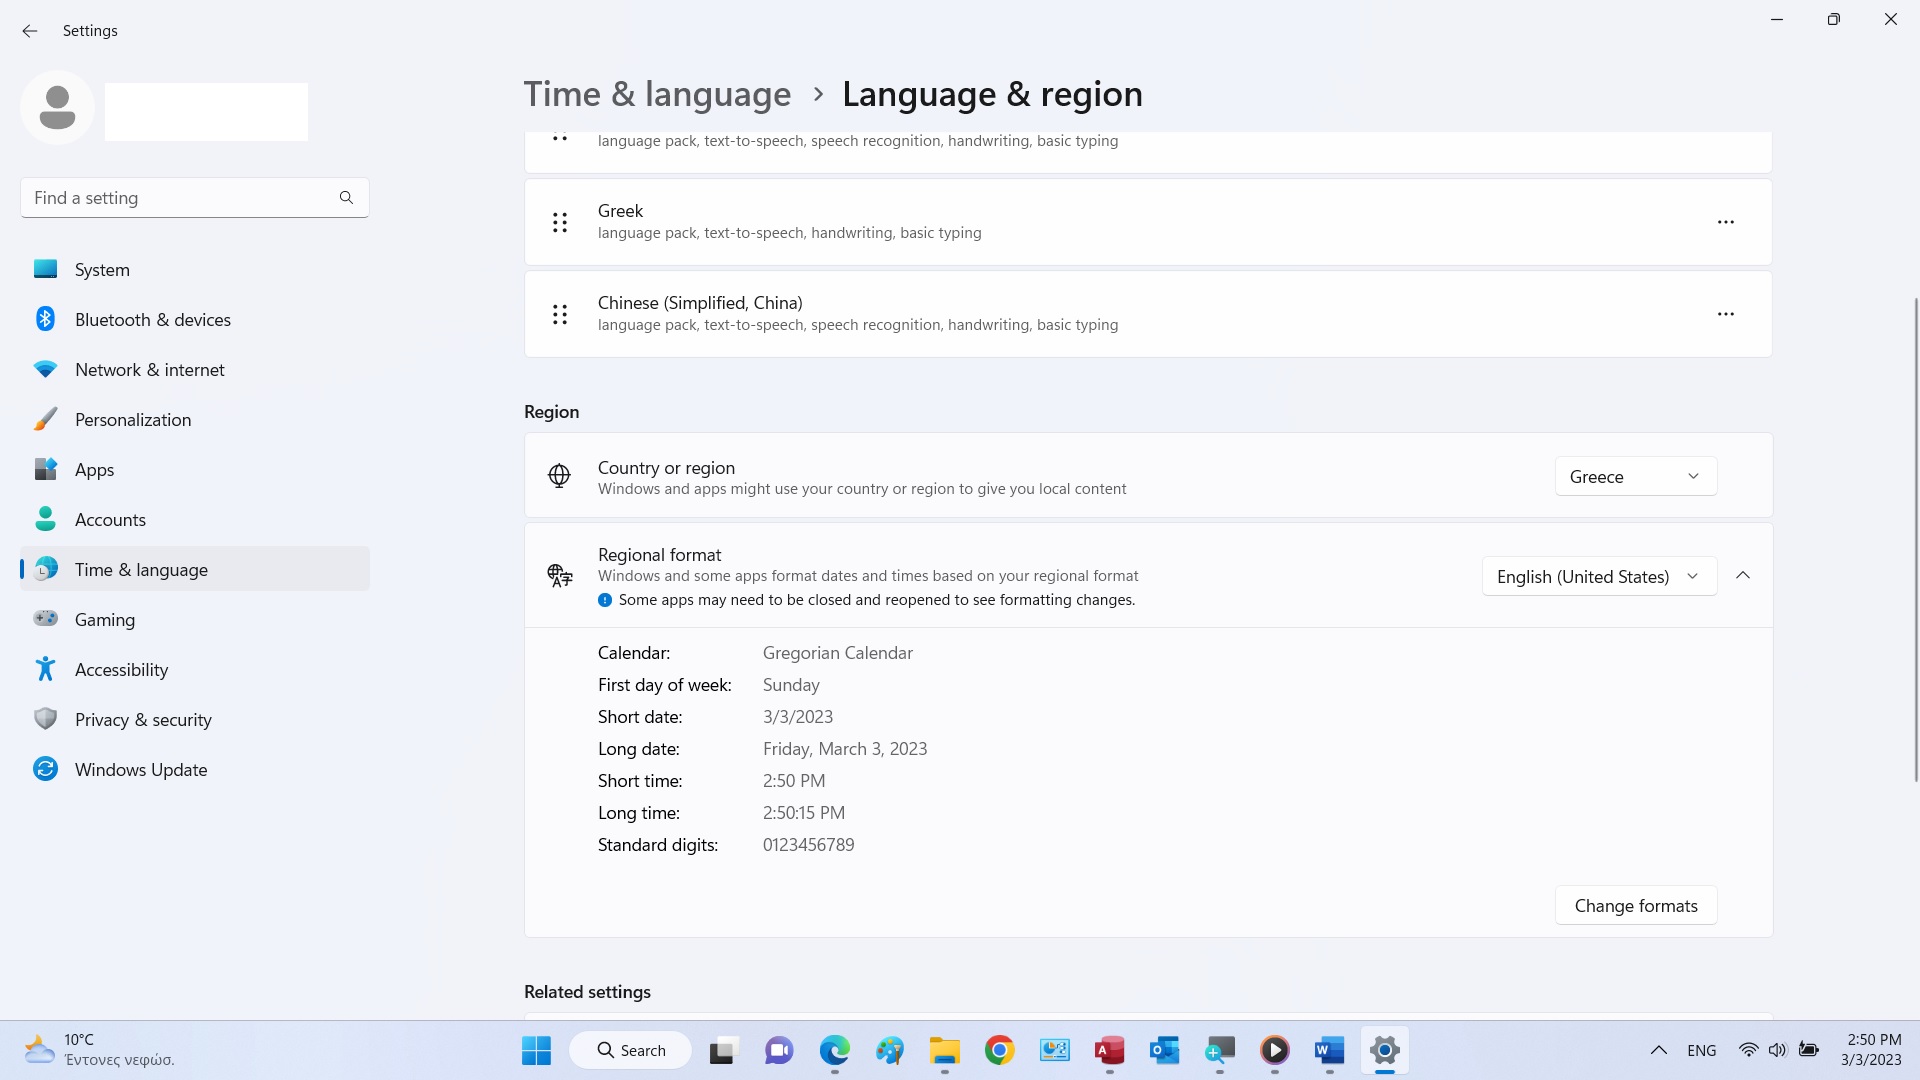The height and width of the screenshot is (1080, 1920).
Task: Open the Country or region dropdown showing Greece
Action: point(1635,476)
